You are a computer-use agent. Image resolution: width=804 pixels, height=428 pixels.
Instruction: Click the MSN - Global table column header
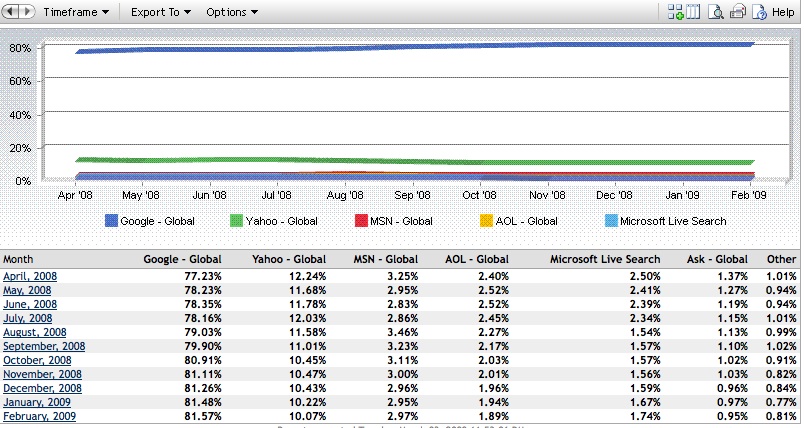click(x=386, y=259)
